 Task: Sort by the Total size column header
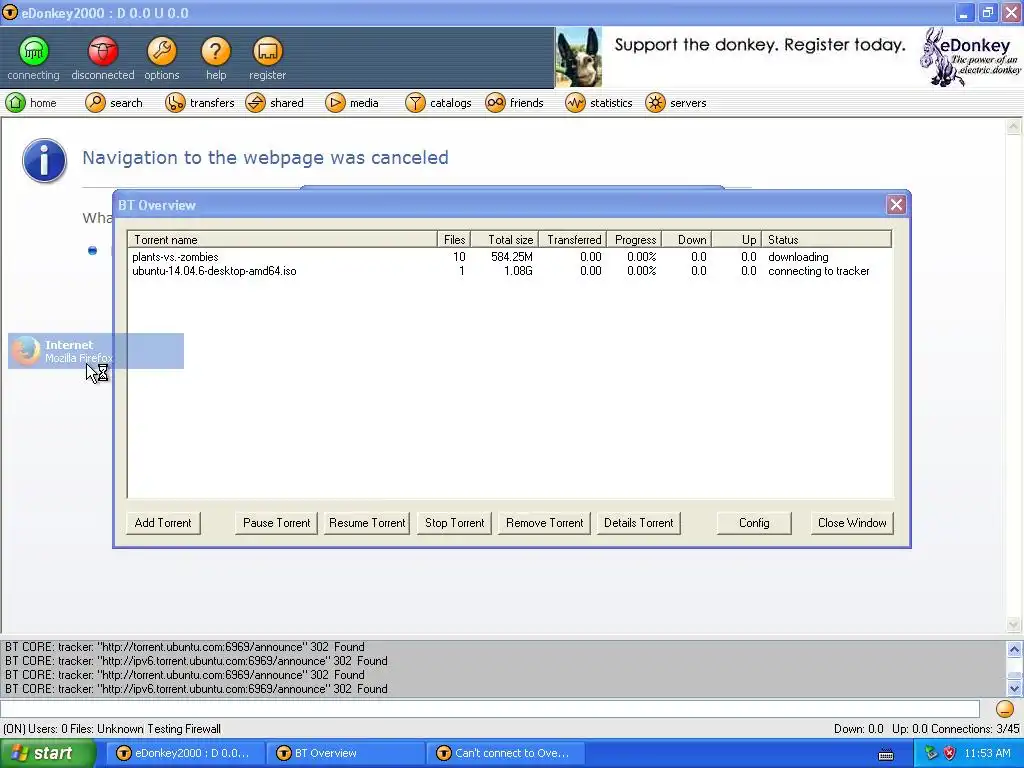pos(504,240)
